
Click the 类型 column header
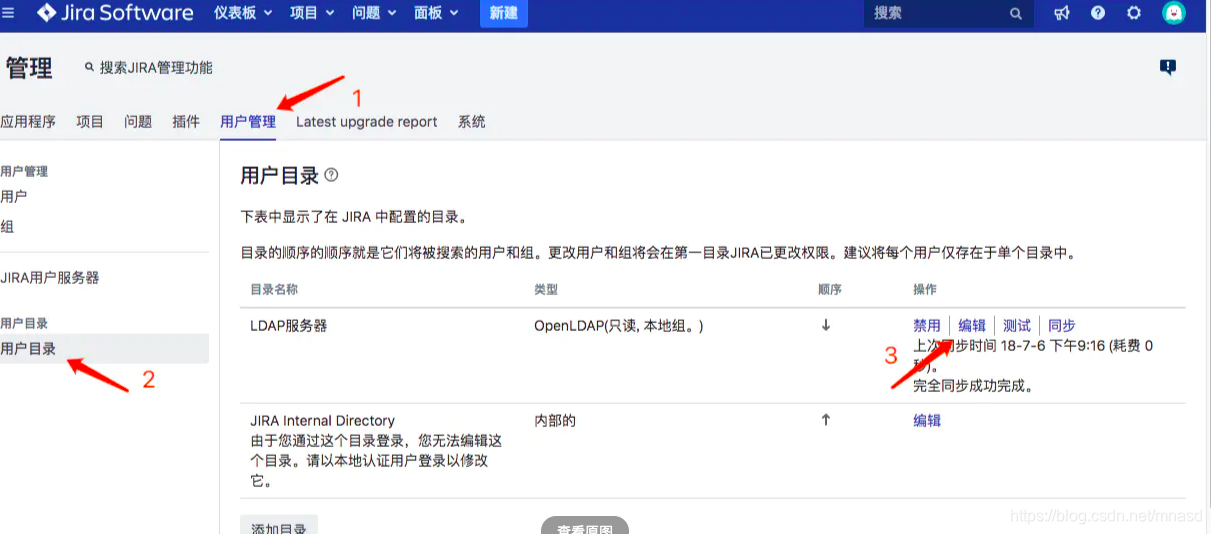pos(546,289)
